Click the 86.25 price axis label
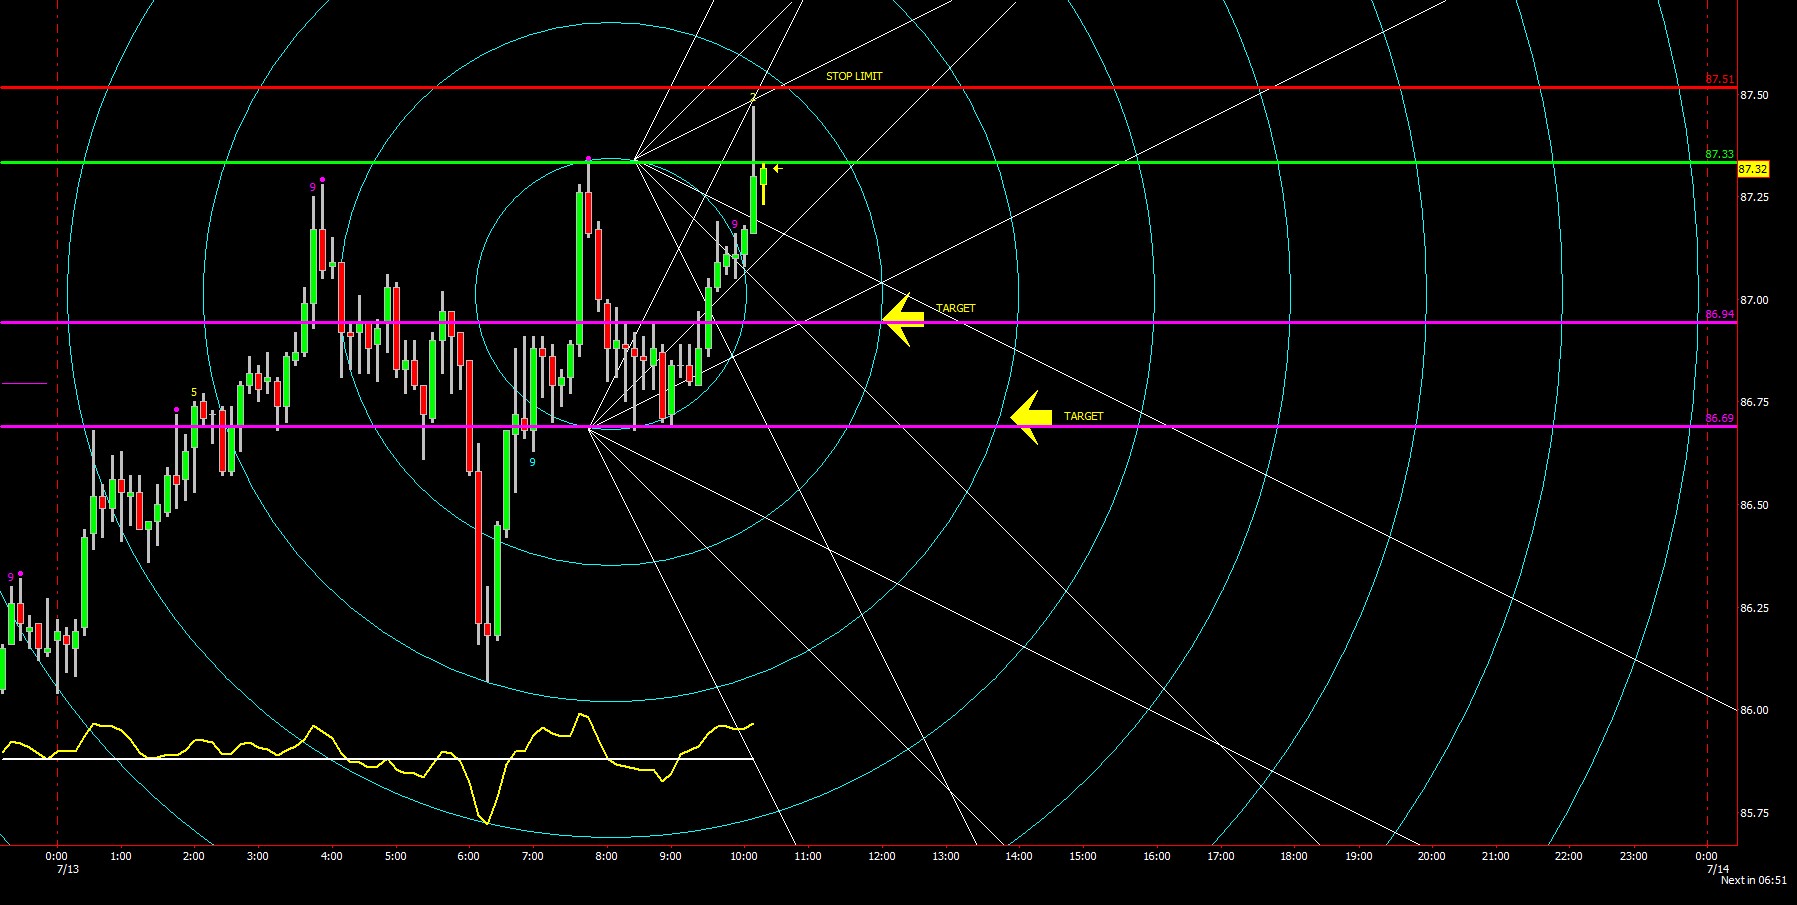This screenshot has width=1797, height=905. pos(1754,608)
